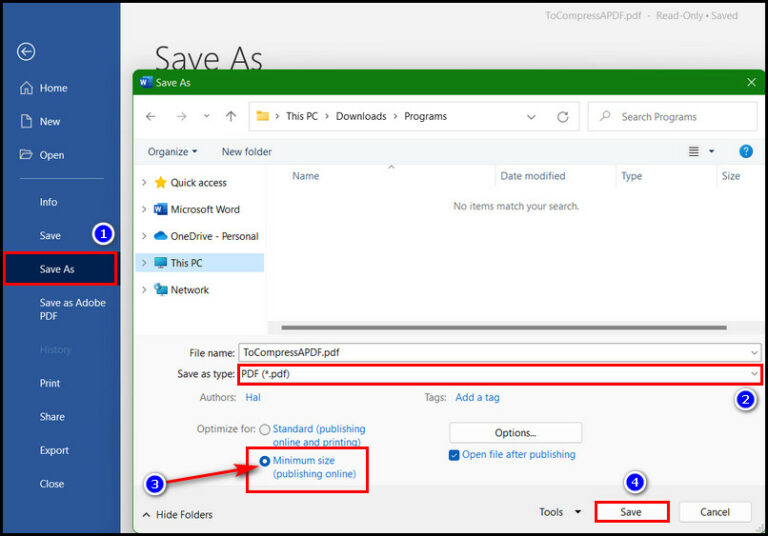Go forward using the dialog's right arrow
The image size is (768, 536).
(x=182, y=117)
